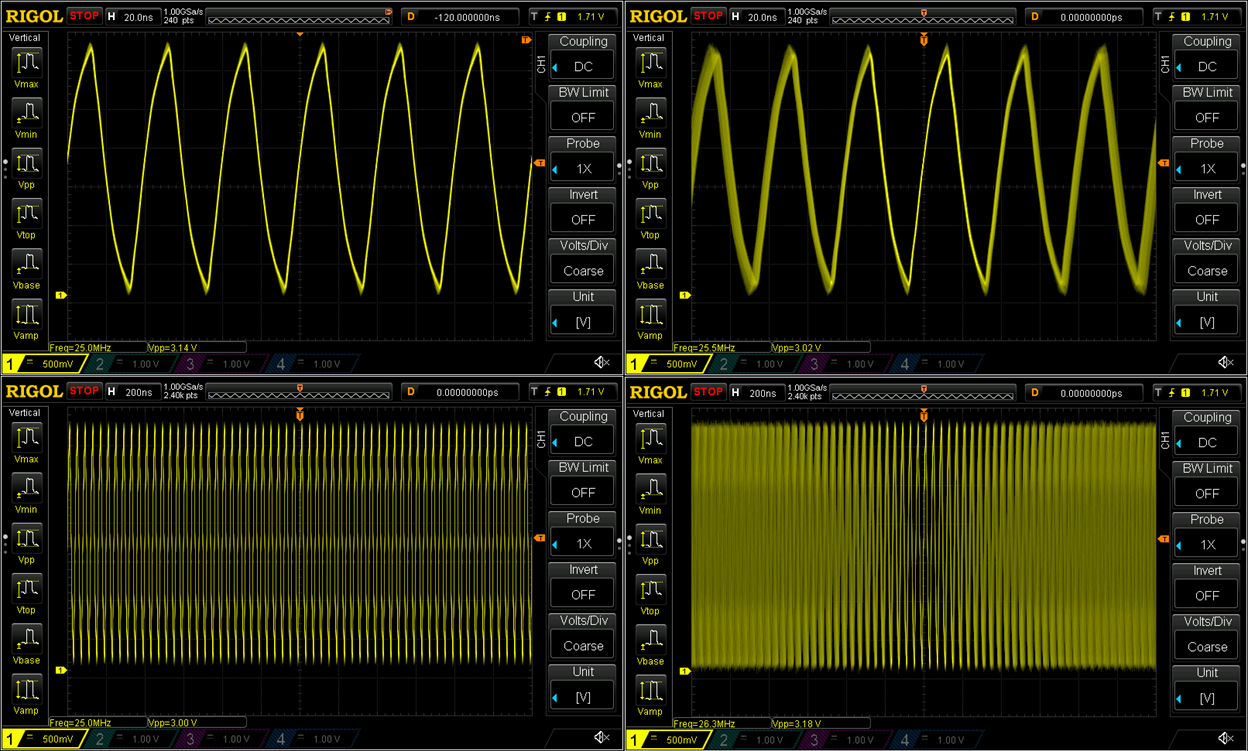Select Vtop icon in bottom-left scope (Vpp=3.00 V)
This screenshot has height=751, width=1248.
pyautogui.click(x=27, y=588)
